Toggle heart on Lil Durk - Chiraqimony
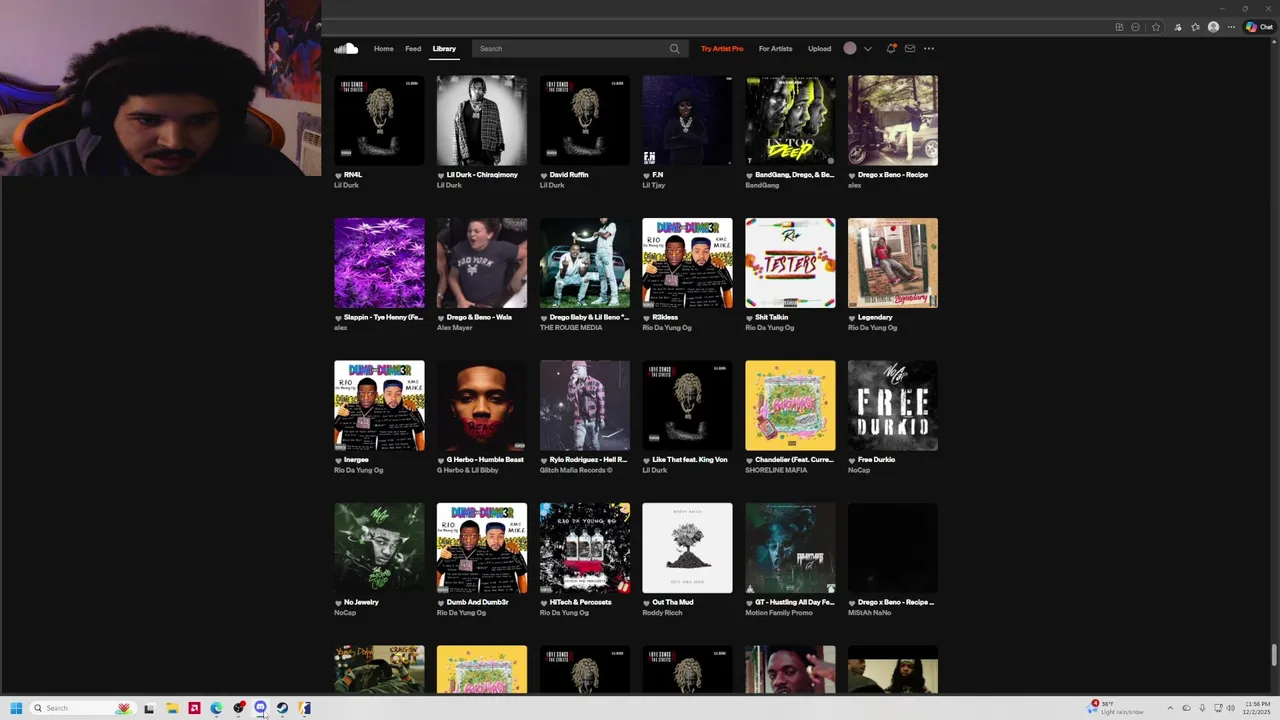Image resolution: width=1280 pixels, height=720 pixels. [x=441, y=175]
